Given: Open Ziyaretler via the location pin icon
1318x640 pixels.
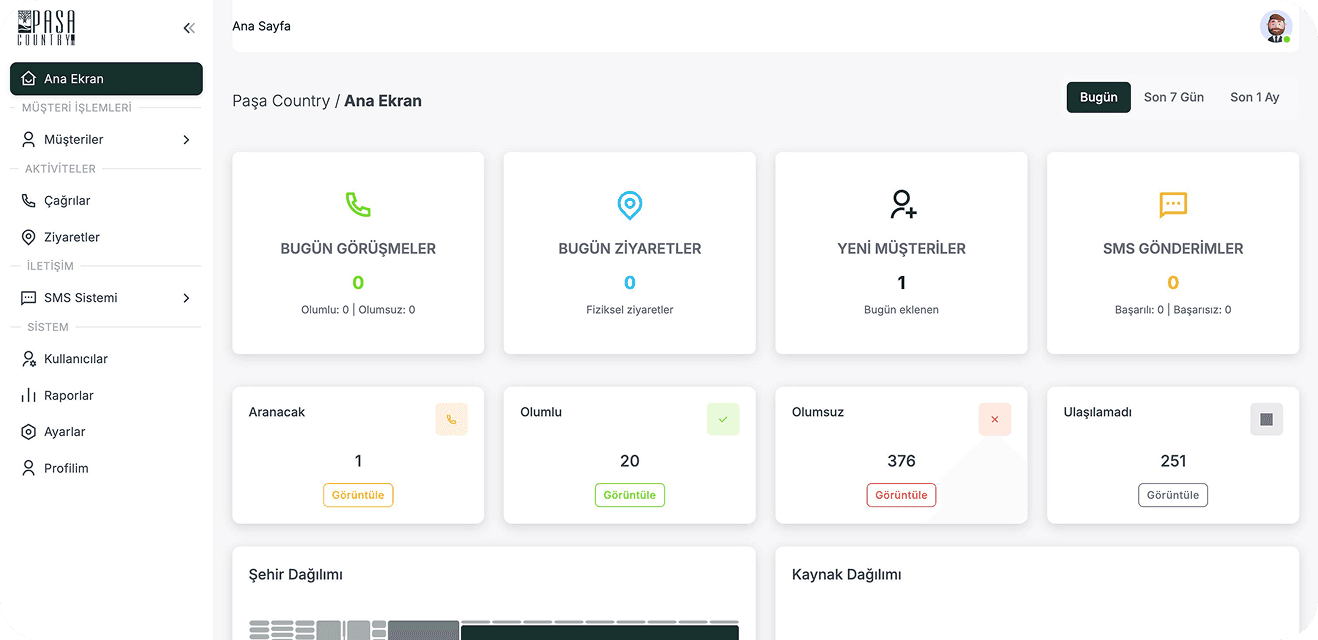Looking at the screenshot, I should tap(29, 237).
